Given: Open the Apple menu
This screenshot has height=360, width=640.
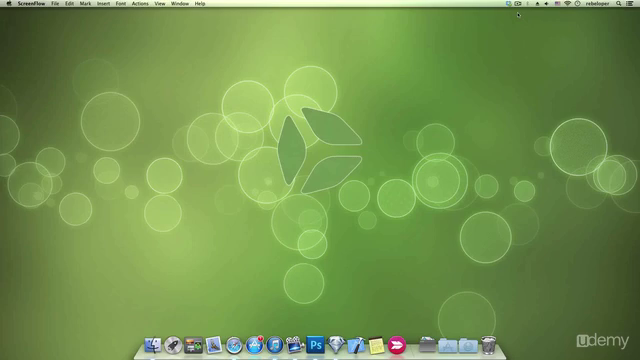Looking at the screenshot, I should 9,4.
